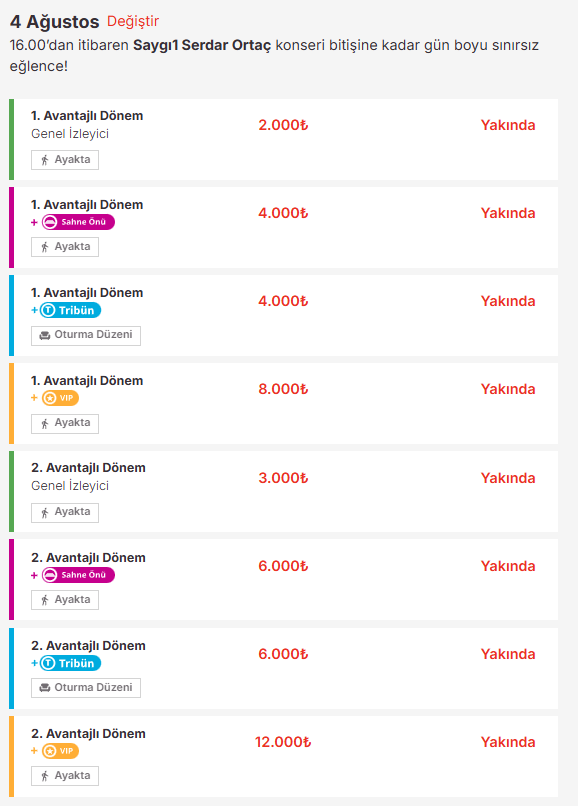
Task: Click the Tribün badge in 1. Avantajlı Dönem
Action: 70,310
